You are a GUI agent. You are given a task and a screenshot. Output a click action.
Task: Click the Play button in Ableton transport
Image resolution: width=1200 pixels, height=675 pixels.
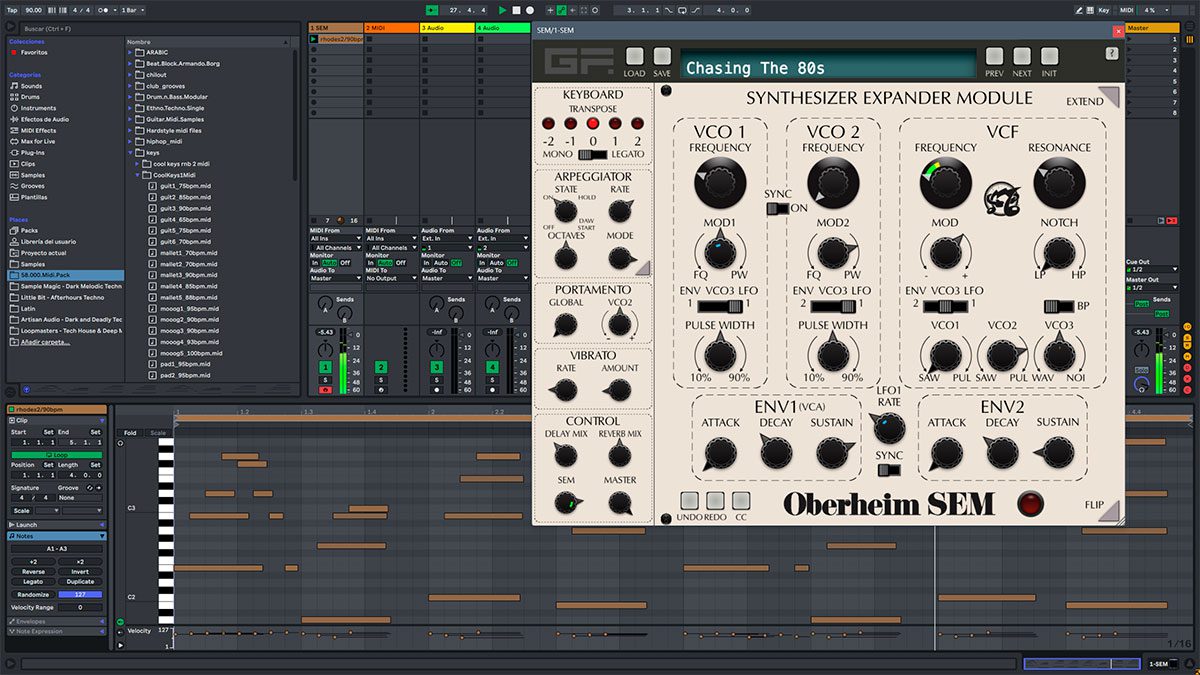[x=503, y=10]
